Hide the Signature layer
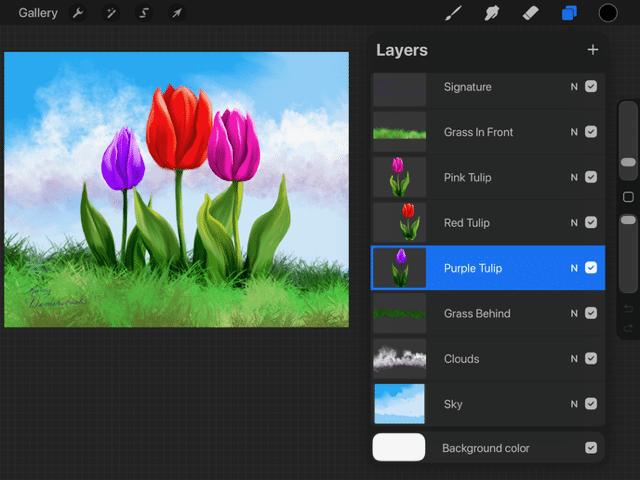The height and width of the screenshot is (480, 640). tap(591, 87)
